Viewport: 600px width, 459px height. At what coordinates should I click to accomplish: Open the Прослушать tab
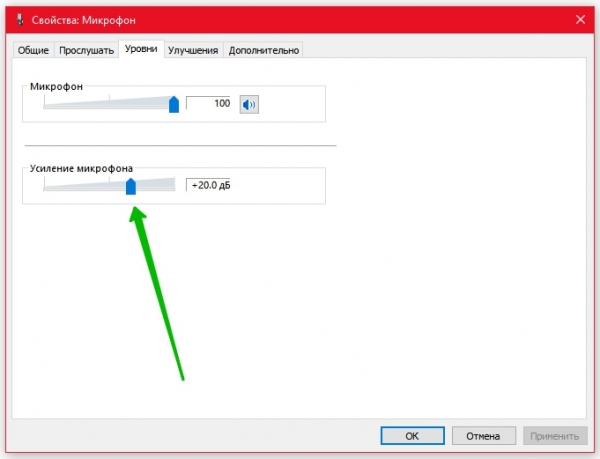[x=86, y=50]
